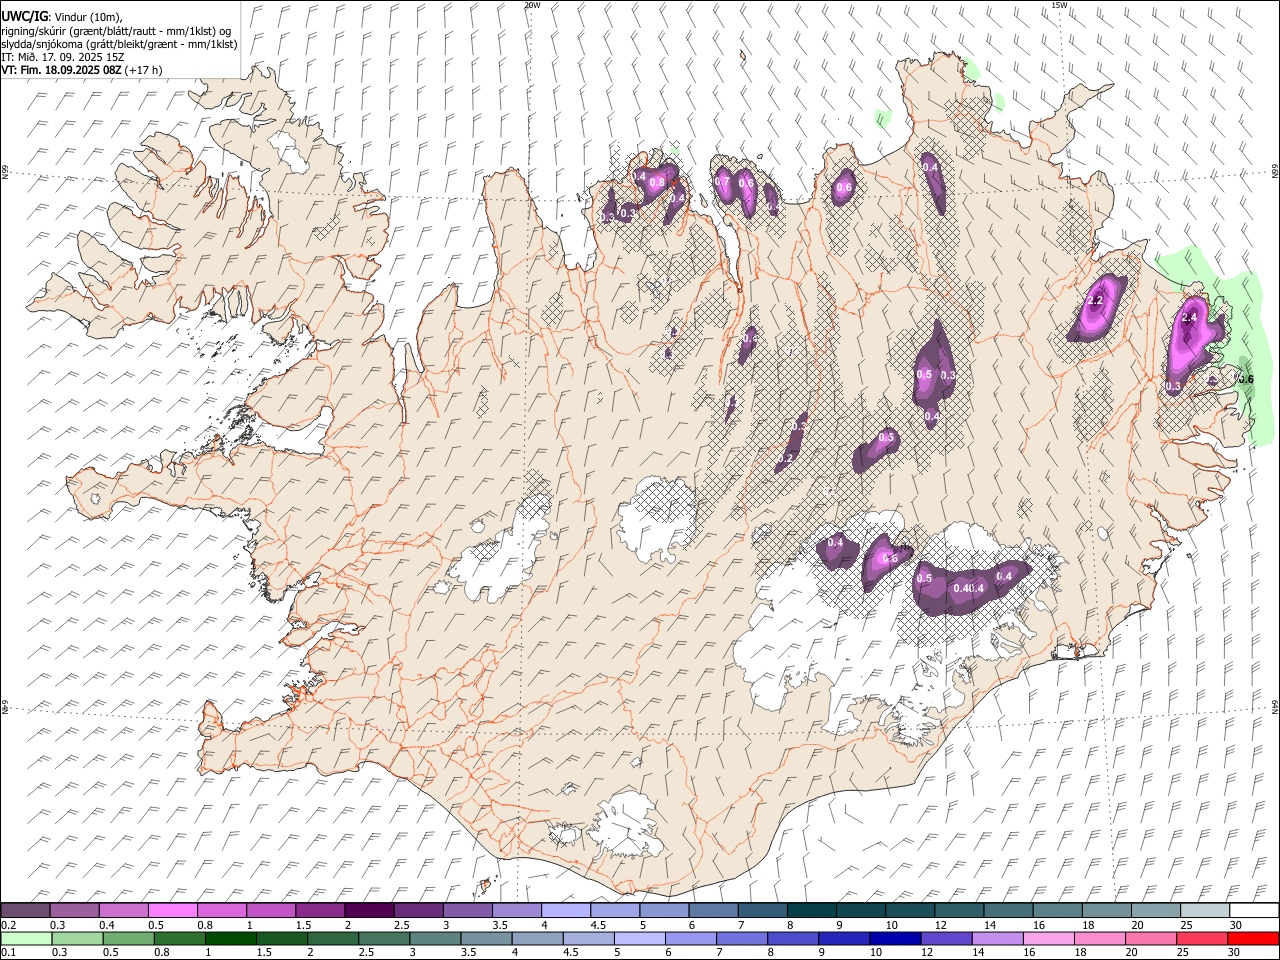
Task: Pick the violet rain legend swatch 12
Action: [x=945, y=939]
